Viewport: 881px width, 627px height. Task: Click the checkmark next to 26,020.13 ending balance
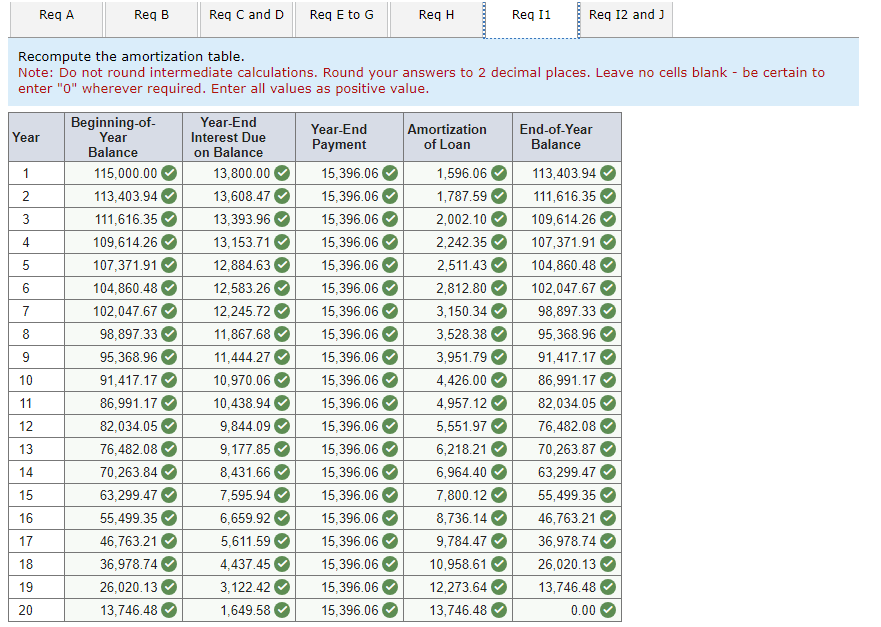pos(608,564)
